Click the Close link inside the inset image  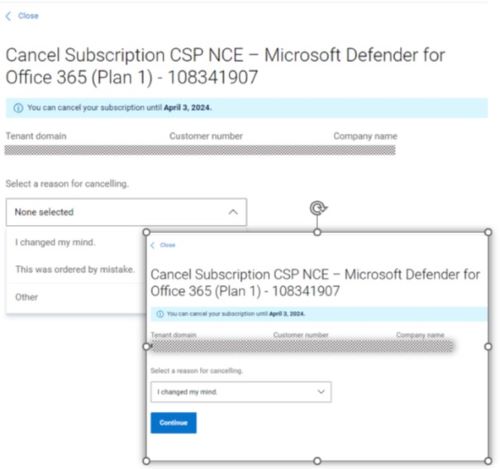pyautogui.click(x=167, y=245)
